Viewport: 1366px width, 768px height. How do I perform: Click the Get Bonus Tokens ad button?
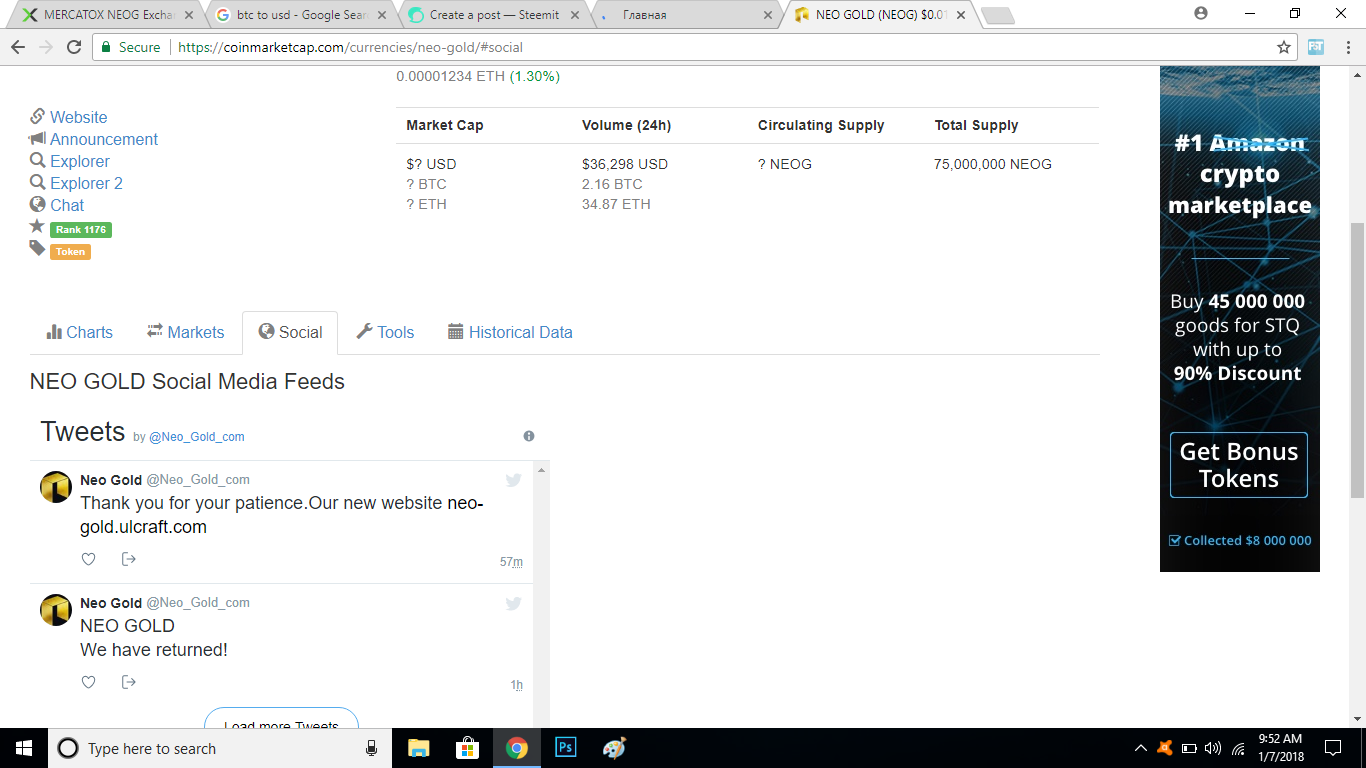click(x=1239, y=465)
